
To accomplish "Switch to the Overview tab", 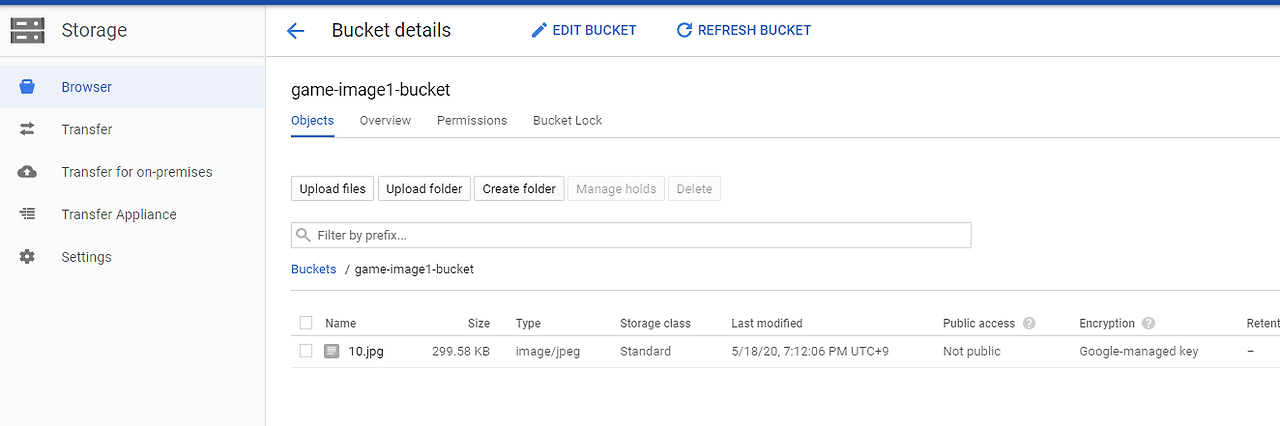I will [x=385, y=120].
